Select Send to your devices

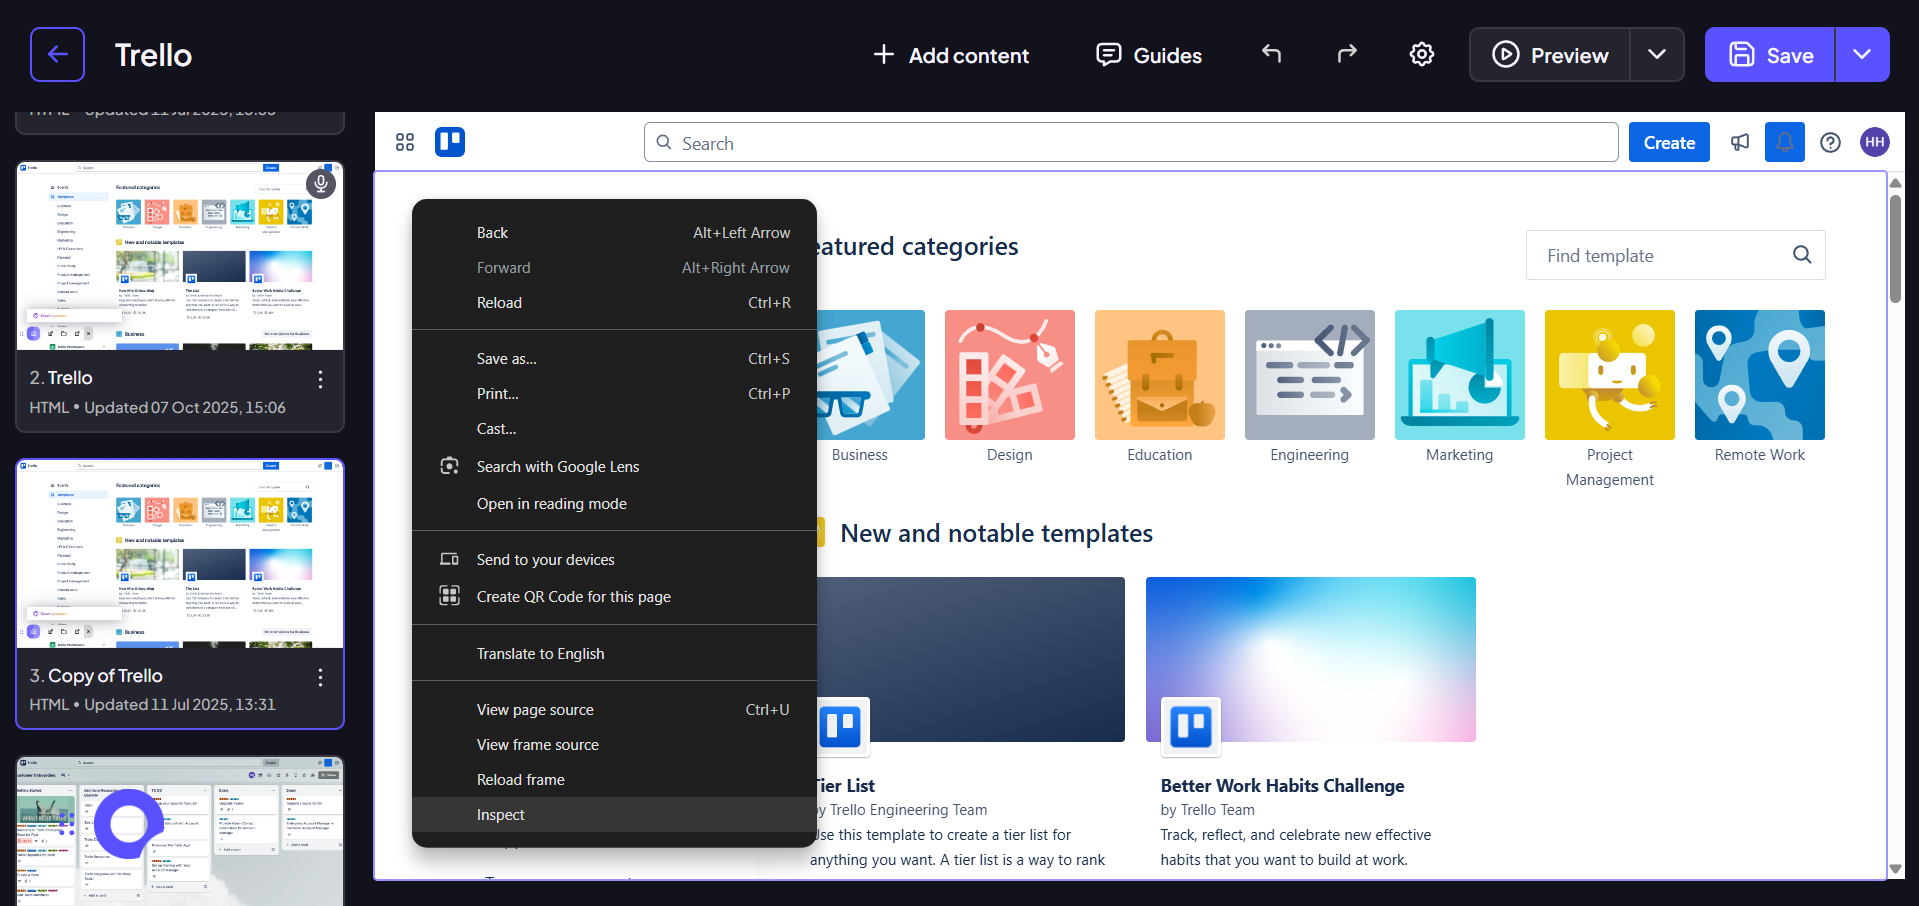coord(614,559)
